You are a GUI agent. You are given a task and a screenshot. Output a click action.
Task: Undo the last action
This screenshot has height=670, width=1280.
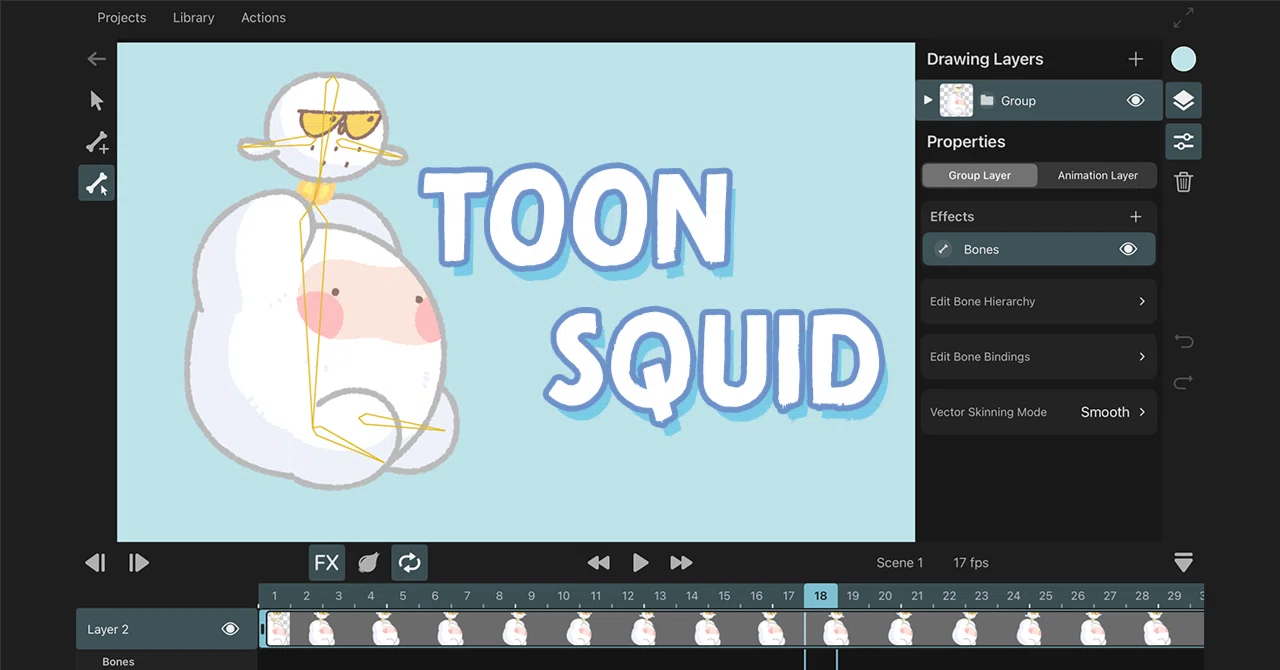pyautogui.click(x=1183, y=342)
